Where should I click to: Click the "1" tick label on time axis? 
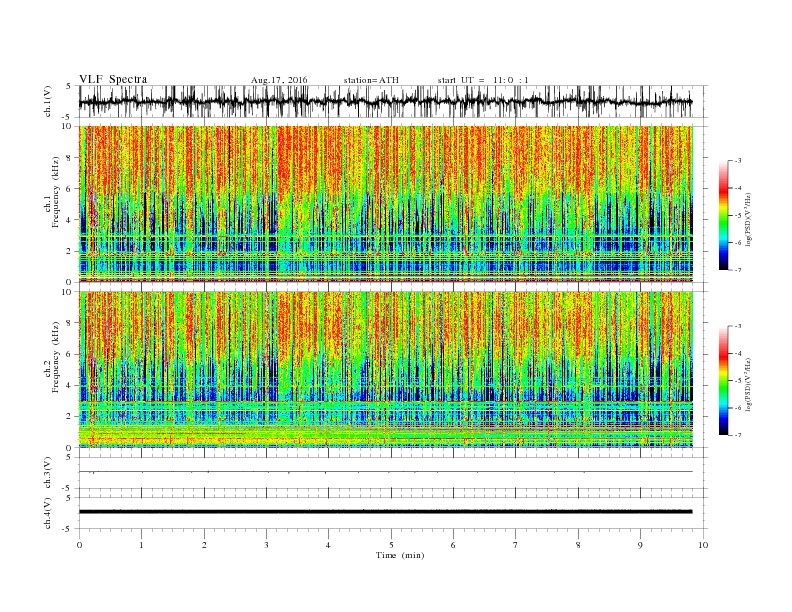[141, 545]
